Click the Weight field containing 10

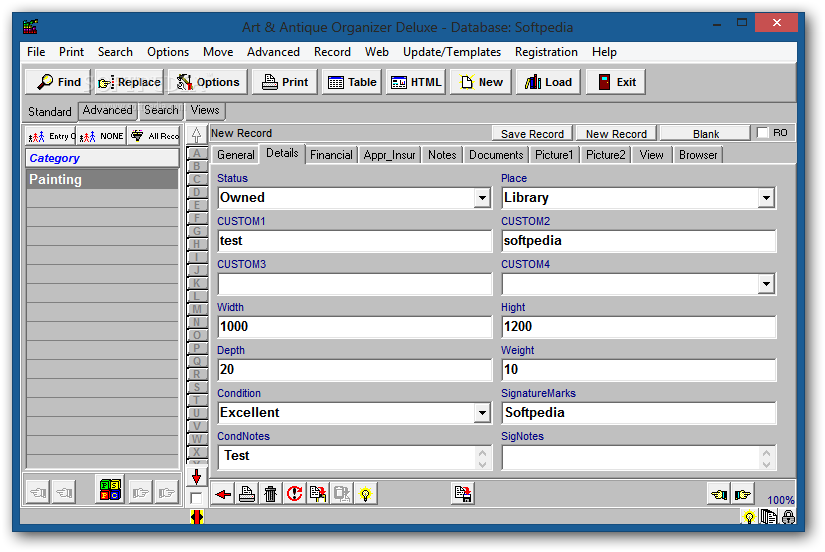[x=639, y=370]
